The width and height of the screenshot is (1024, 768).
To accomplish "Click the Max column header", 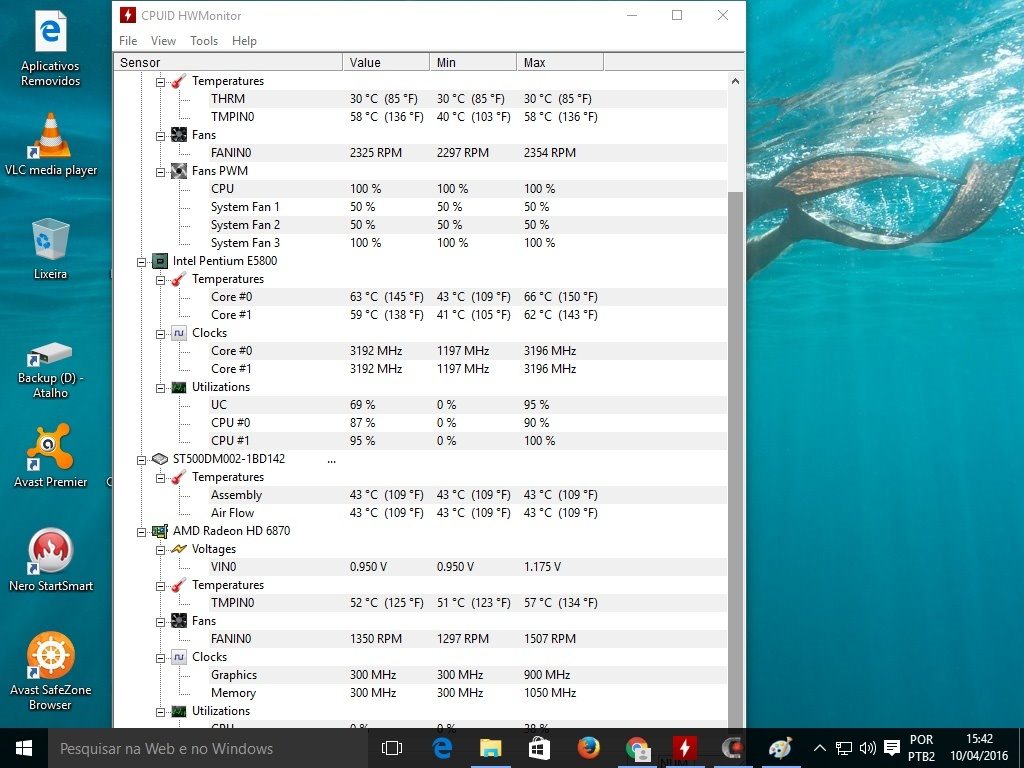I will 560,62.
